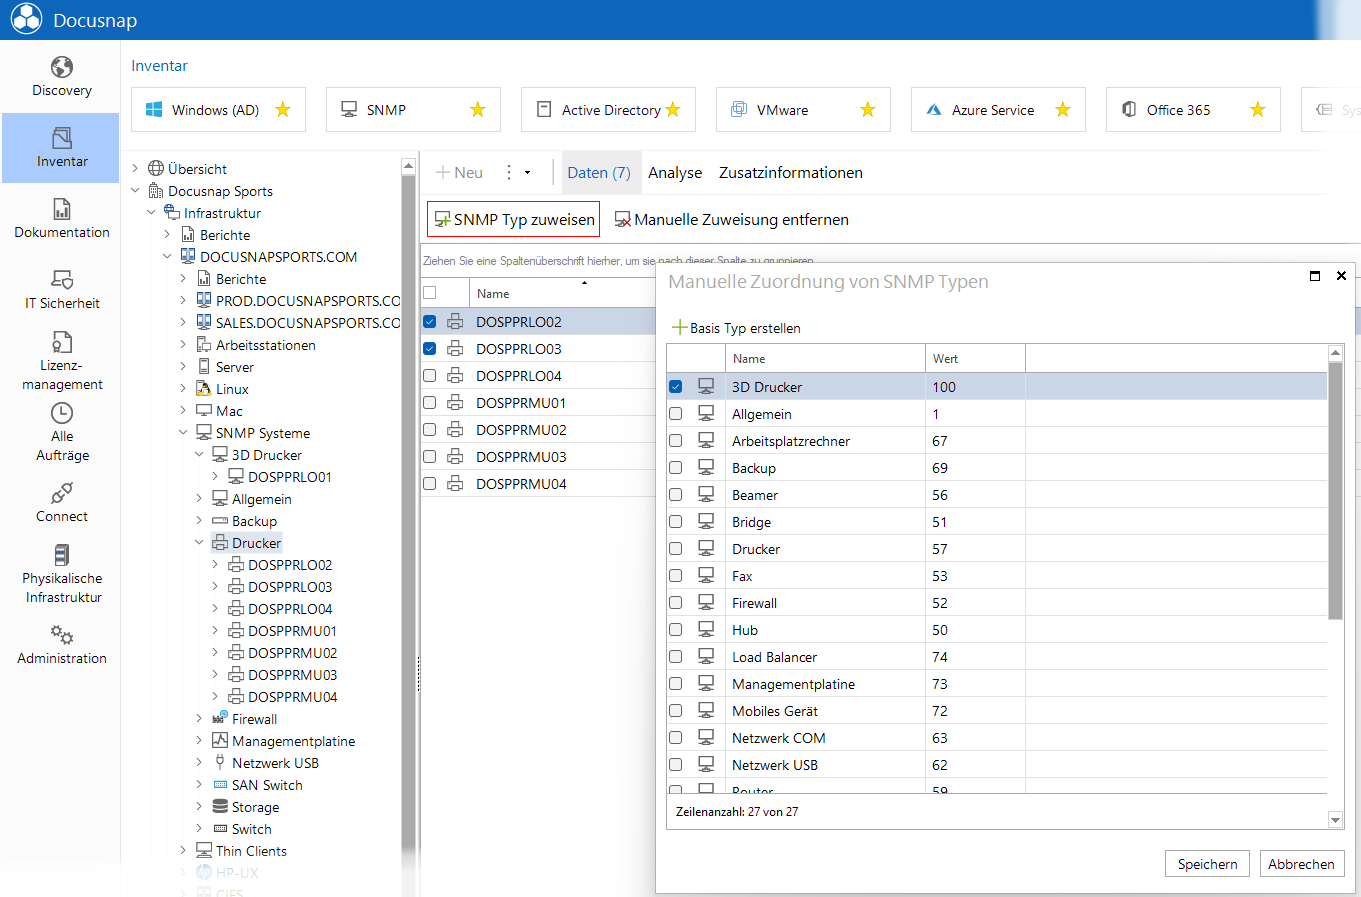1361x897 pixels.
Task: Open the dropdown arrow next to Neu
Action: click(x=527, y=173)
